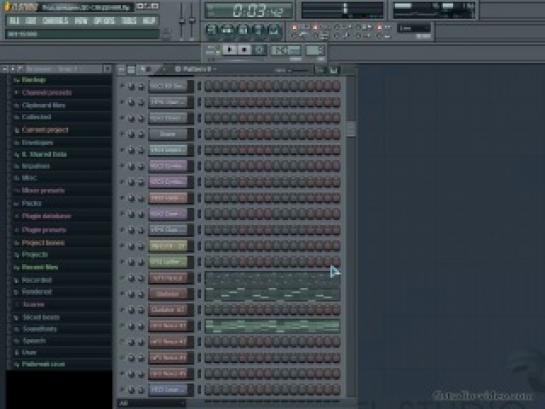The height and width of the screenshot is (409, 545).
Task: Click the Stop button in the transport panel
Action: tap(244, 50)
